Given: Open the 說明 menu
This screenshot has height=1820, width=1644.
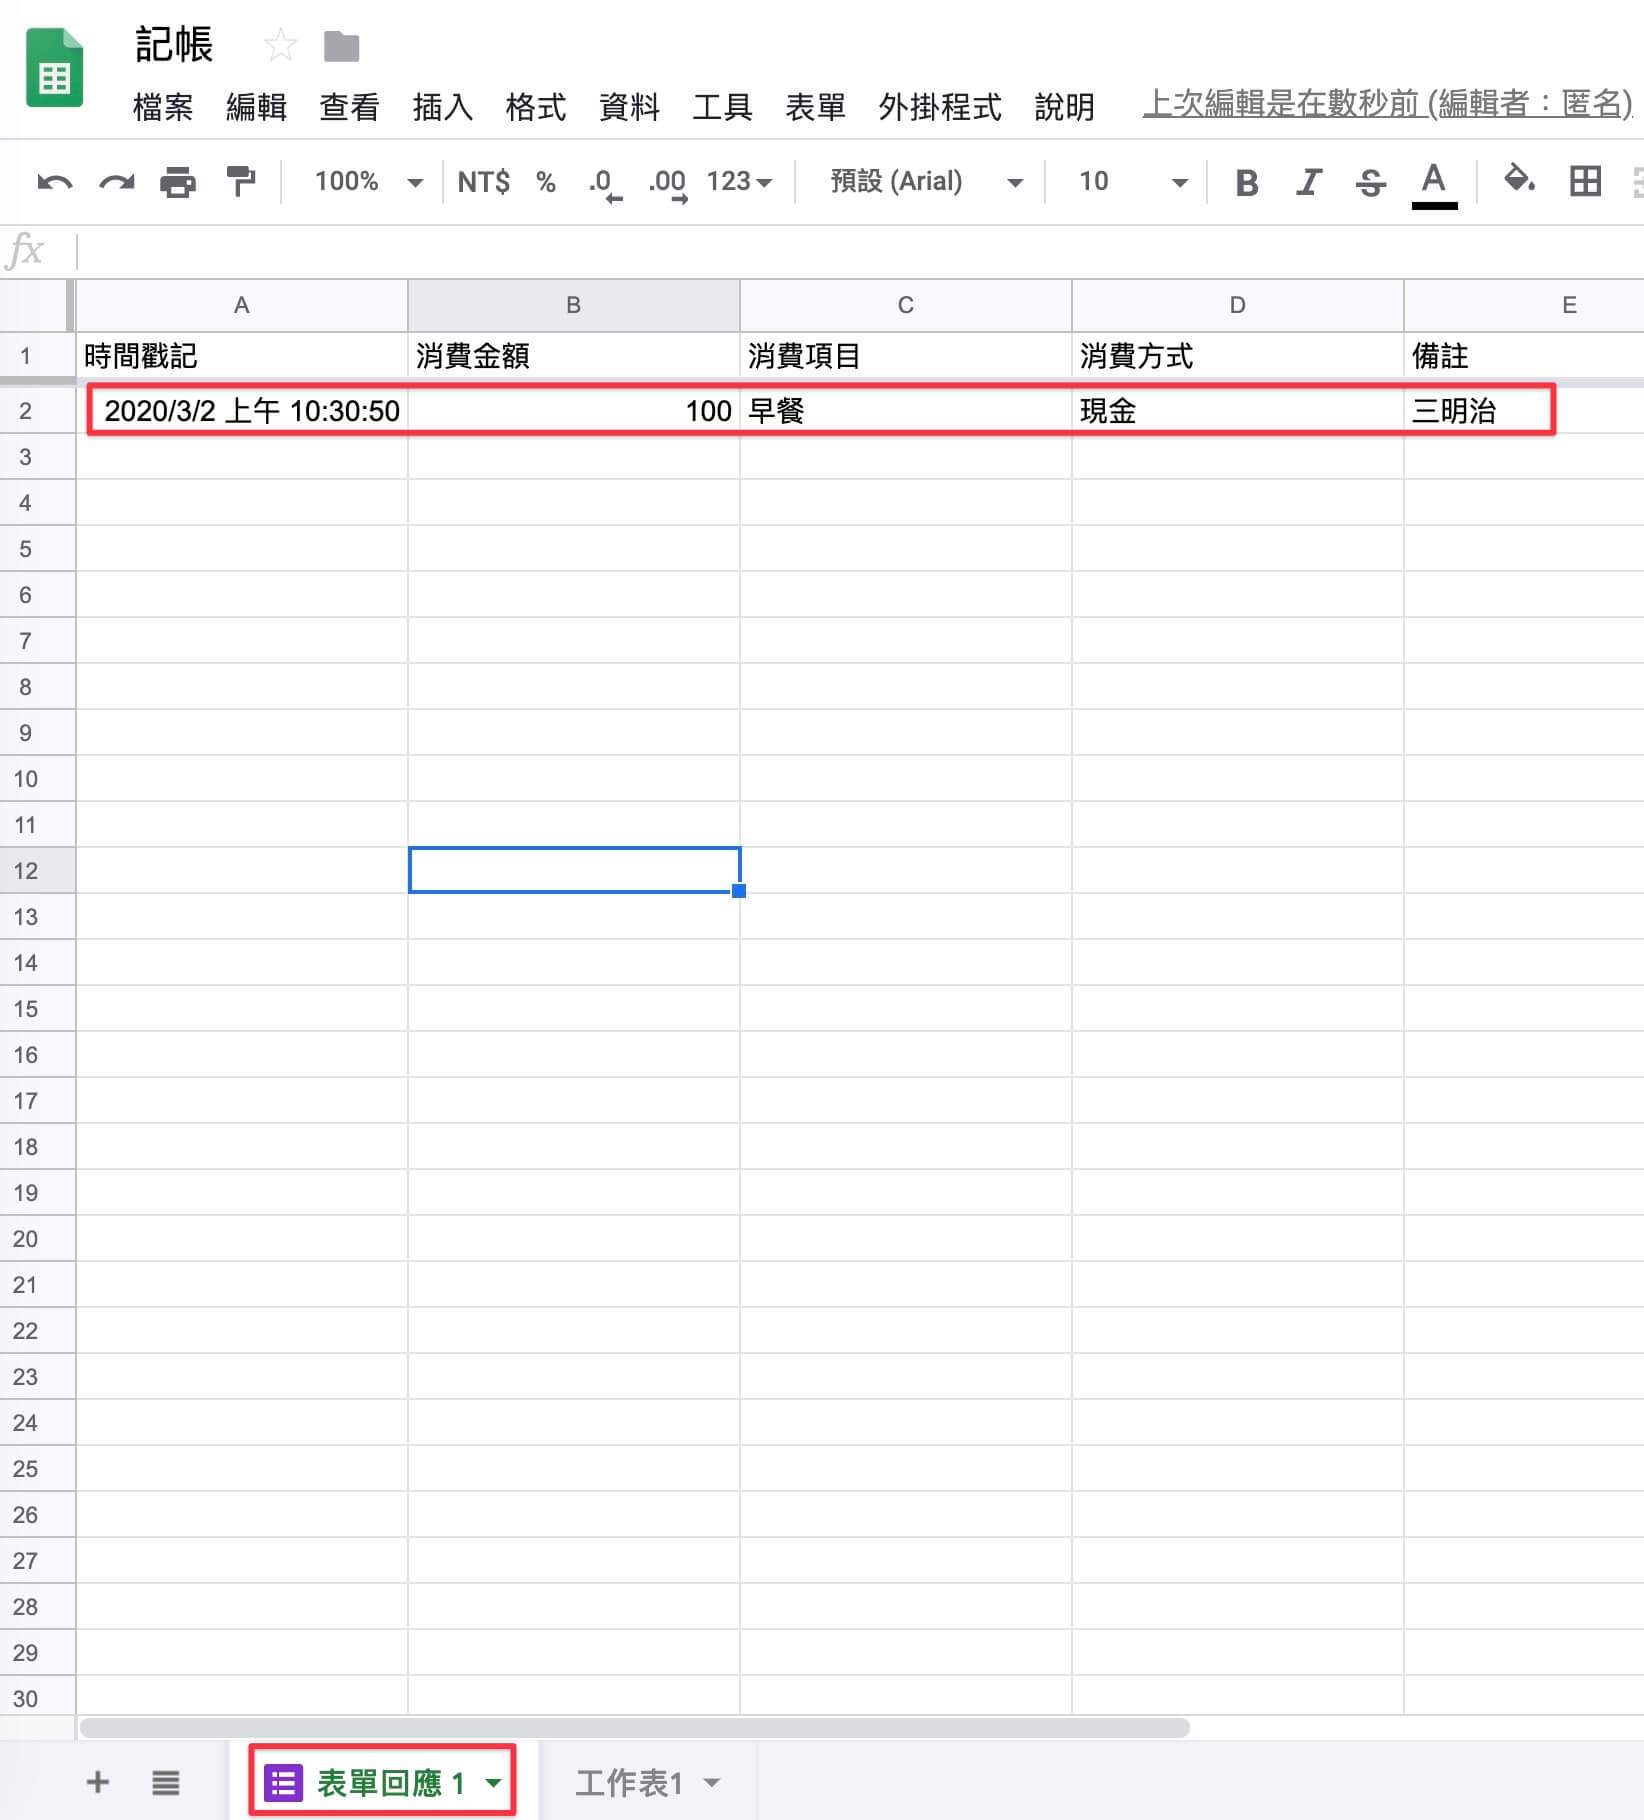Looking at the screenshot, I should pos(1064,107).
